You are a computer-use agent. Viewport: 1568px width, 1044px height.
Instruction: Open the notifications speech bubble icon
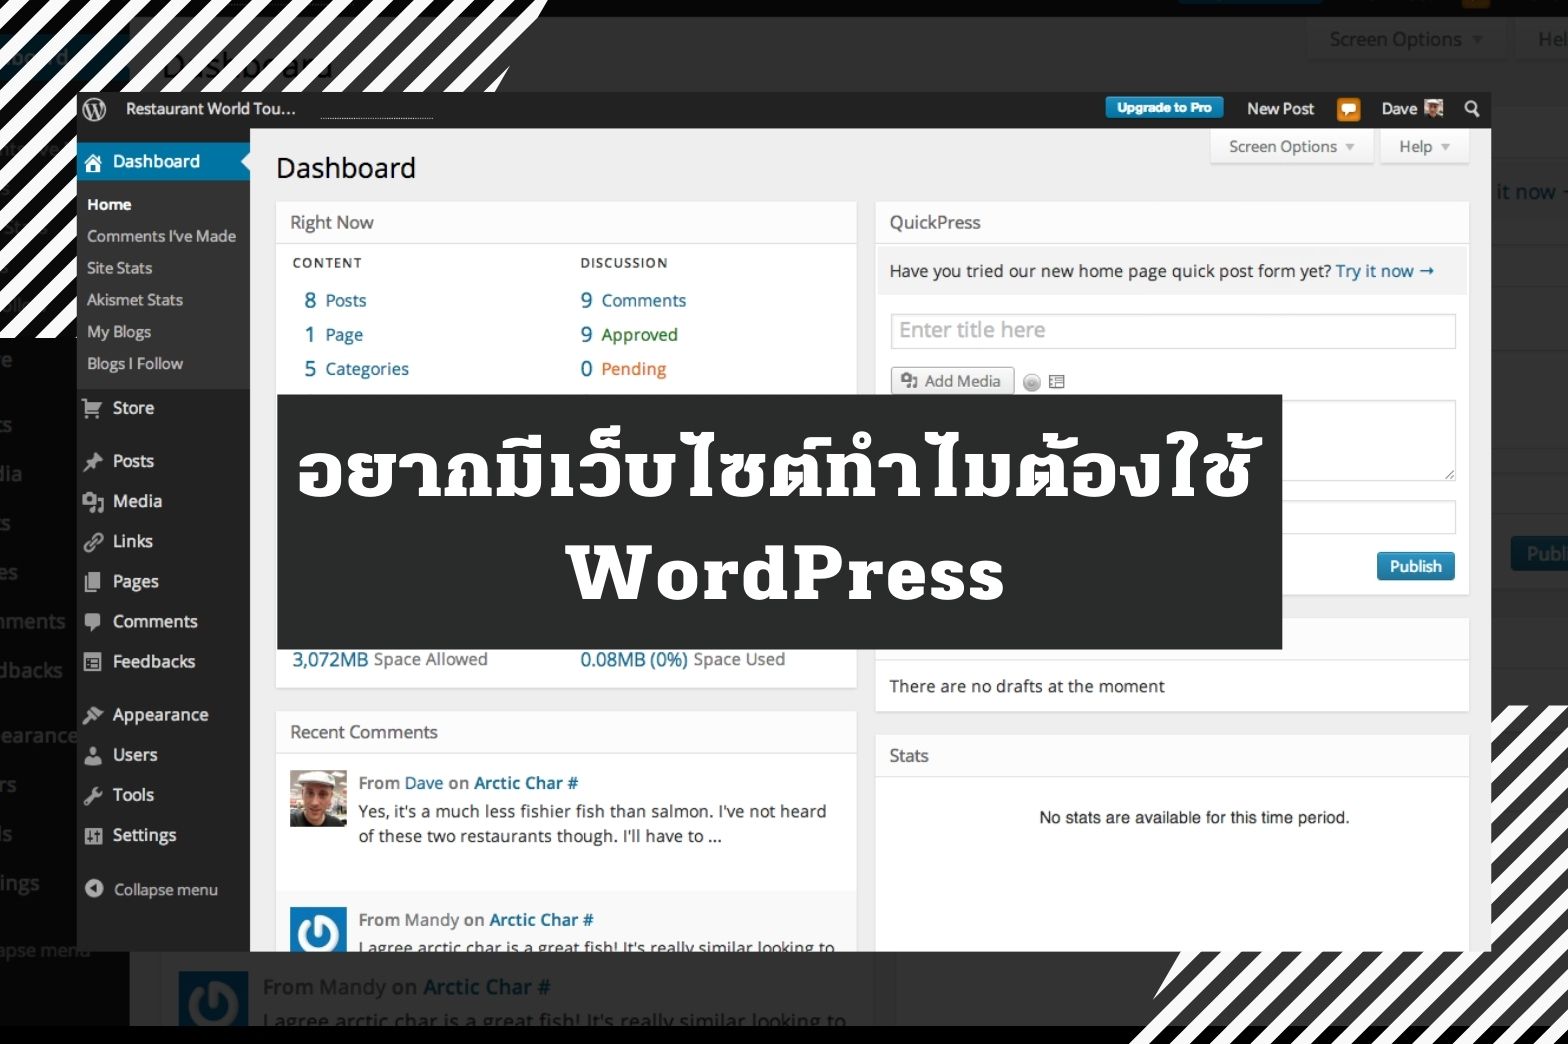(x=1349, y=109)
